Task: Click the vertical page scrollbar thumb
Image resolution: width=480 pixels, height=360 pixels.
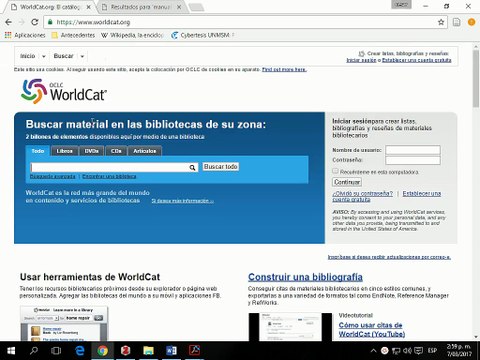Action: tap(476, 79)
